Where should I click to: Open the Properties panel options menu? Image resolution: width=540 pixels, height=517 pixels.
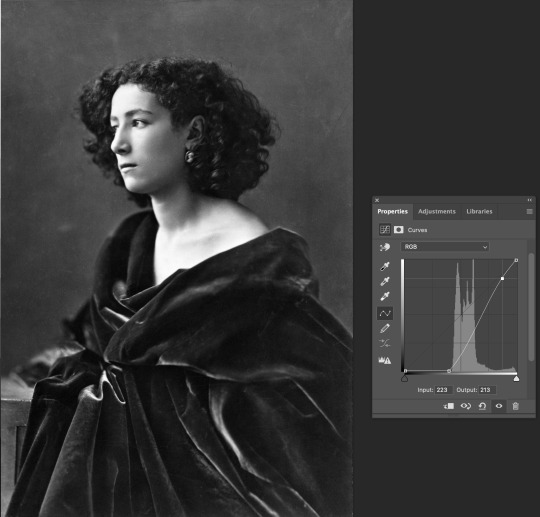point(530,211)
